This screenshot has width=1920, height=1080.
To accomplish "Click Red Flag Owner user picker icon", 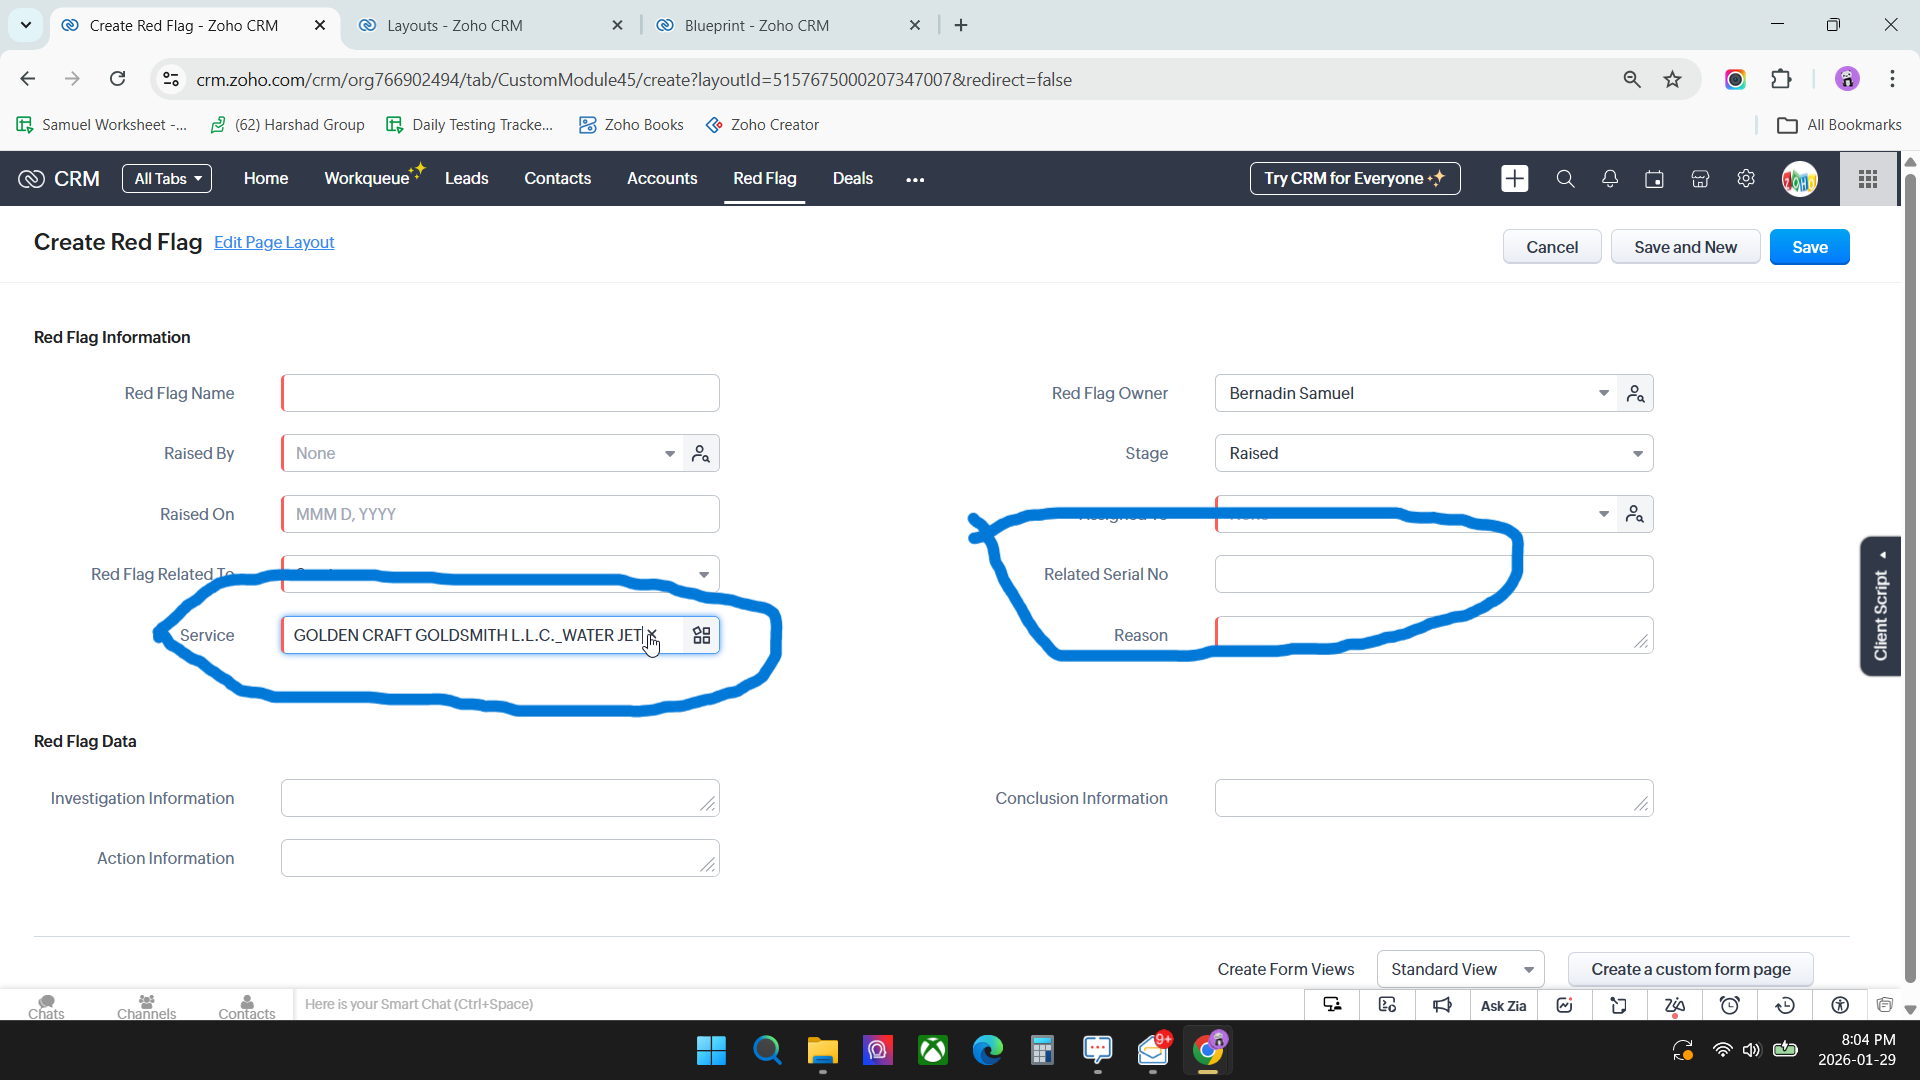I will click(1636, 394).
